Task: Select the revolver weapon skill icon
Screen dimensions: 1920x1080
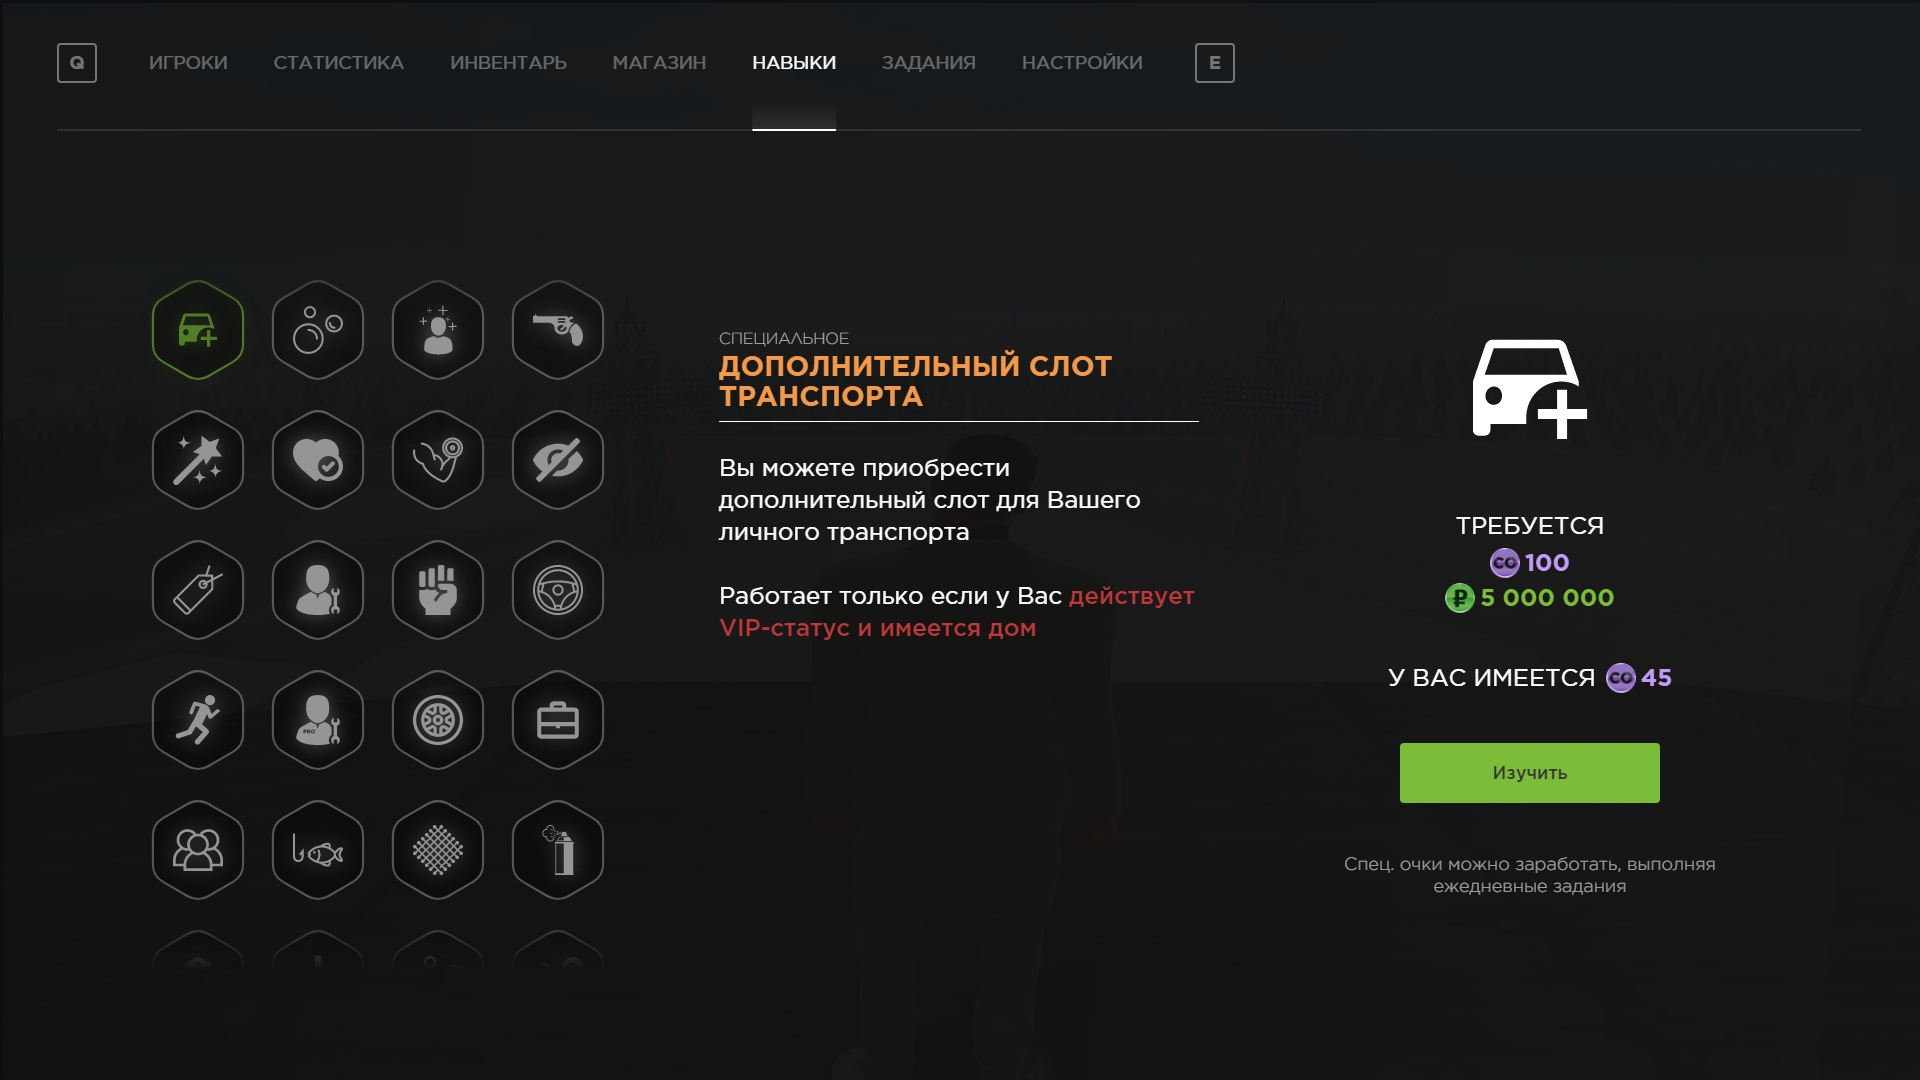Action: pos(558,330)
